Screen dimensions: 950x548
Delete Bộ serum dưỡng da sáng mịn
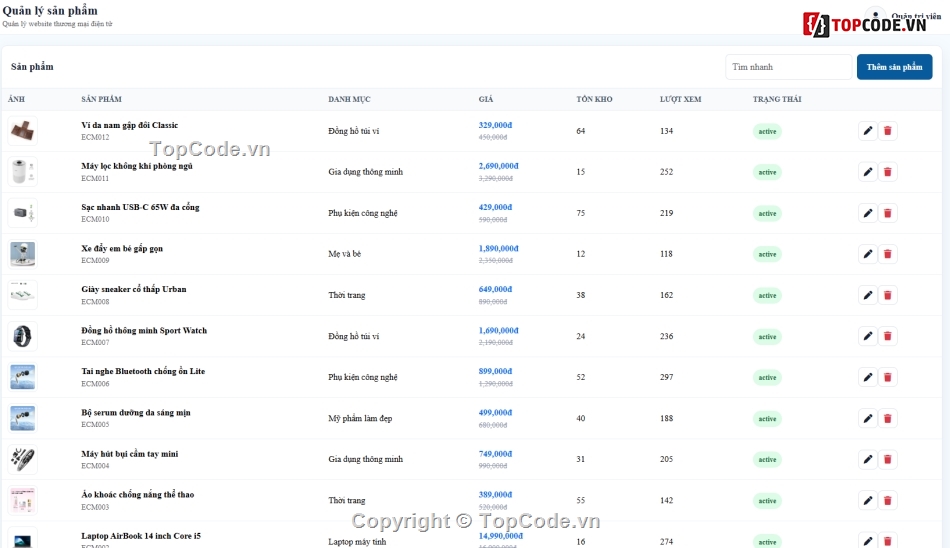point(888,418)
